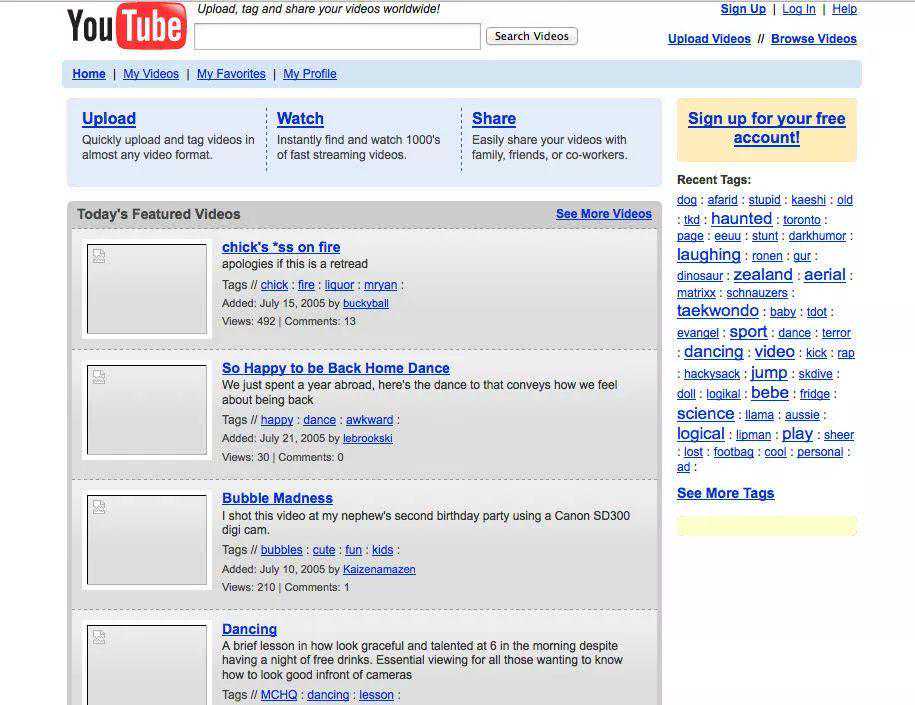Click the So Happy Dance video thumbnail

pyautogui.click(x=146, y=410)
